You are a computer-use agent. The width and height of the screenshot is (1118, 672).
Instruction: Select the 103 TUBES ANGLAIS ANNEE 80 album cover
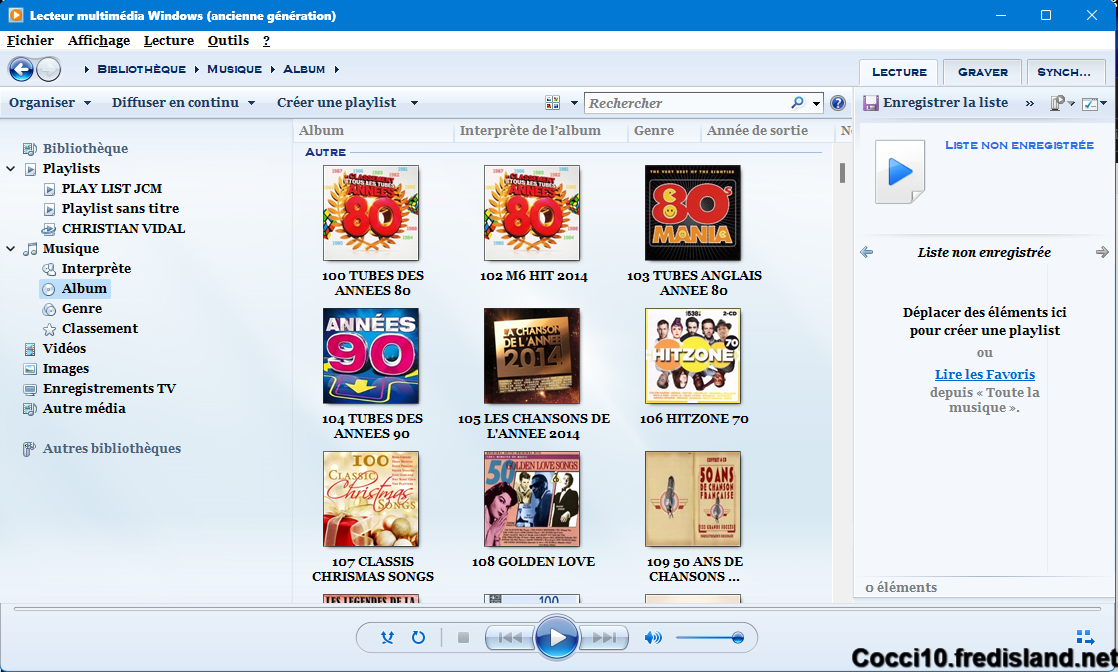point(693,213)
